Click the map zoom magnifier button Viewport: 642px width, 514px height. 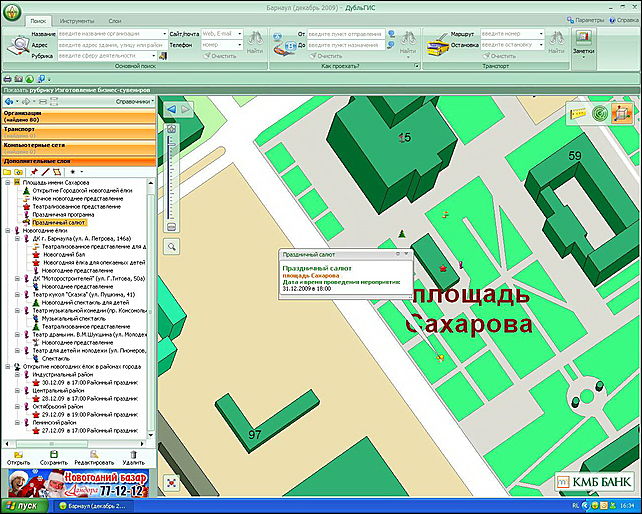point(172,244)
